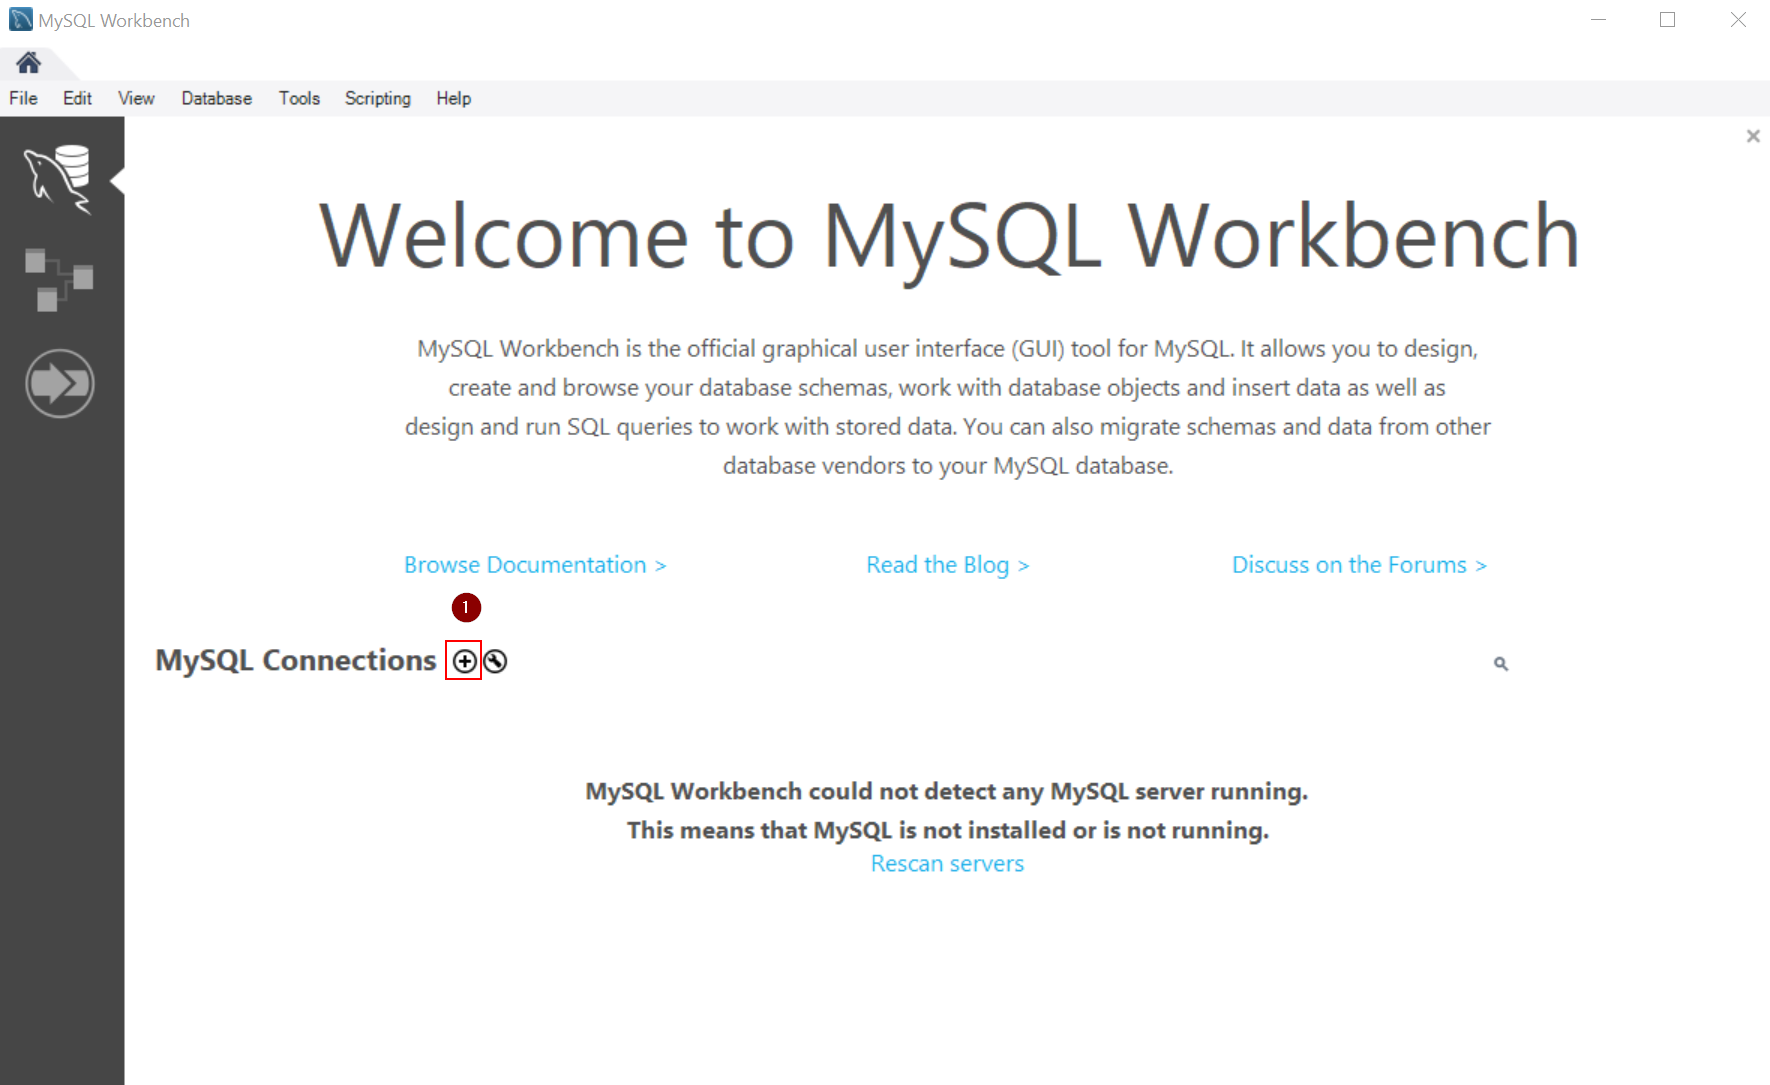
Task: Click the MySQL Connections heading
Action: (296, 661)
